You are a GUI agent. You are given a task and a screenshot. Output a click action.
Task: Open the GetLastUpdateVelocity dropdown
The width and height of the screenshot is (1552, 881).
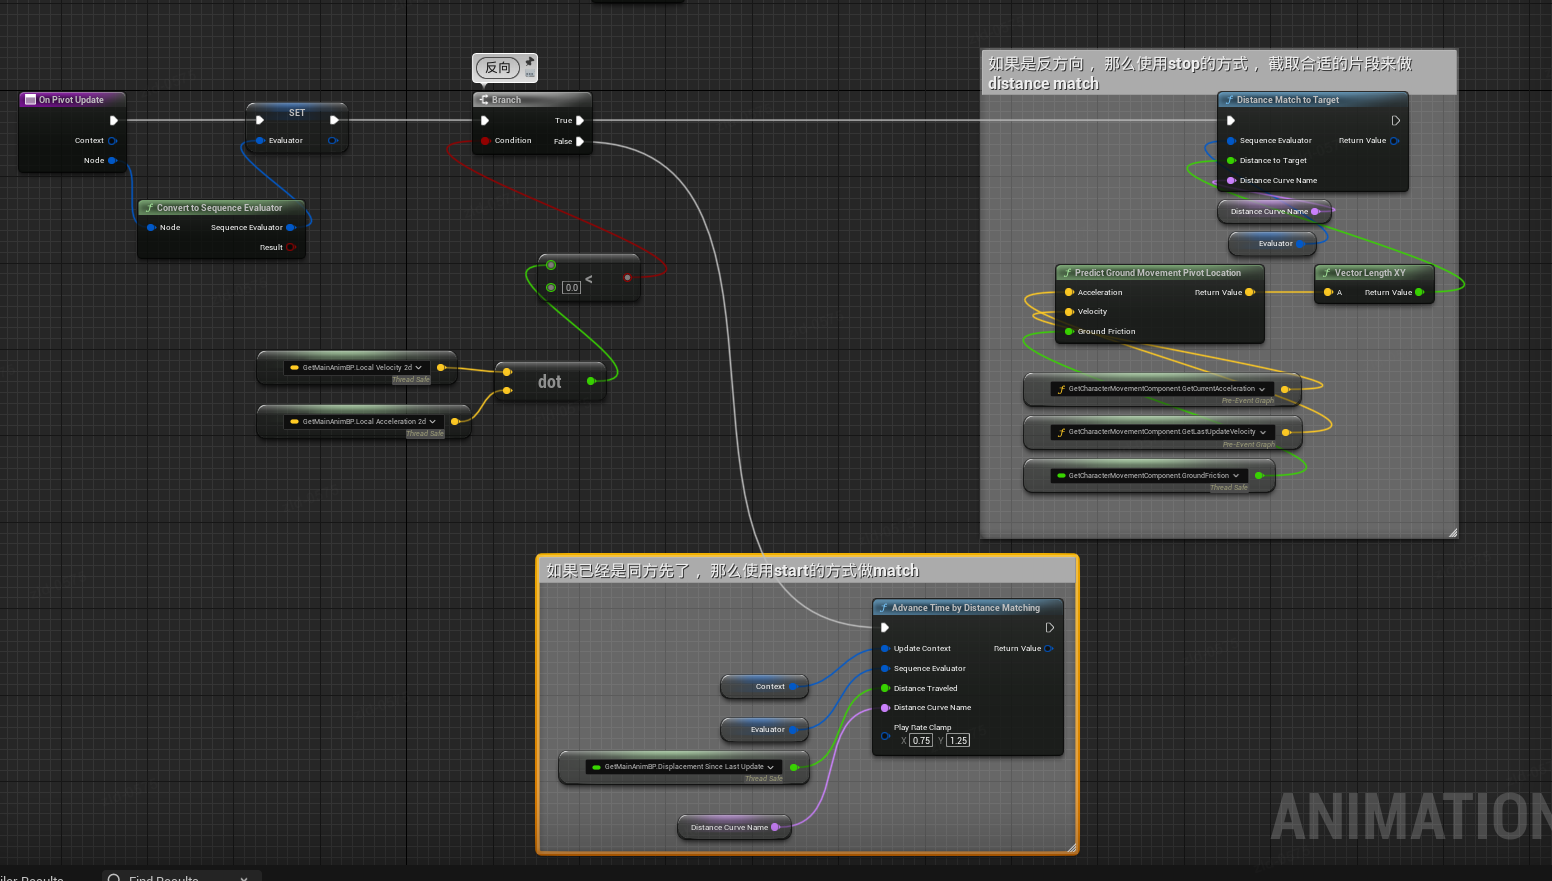1263,432
